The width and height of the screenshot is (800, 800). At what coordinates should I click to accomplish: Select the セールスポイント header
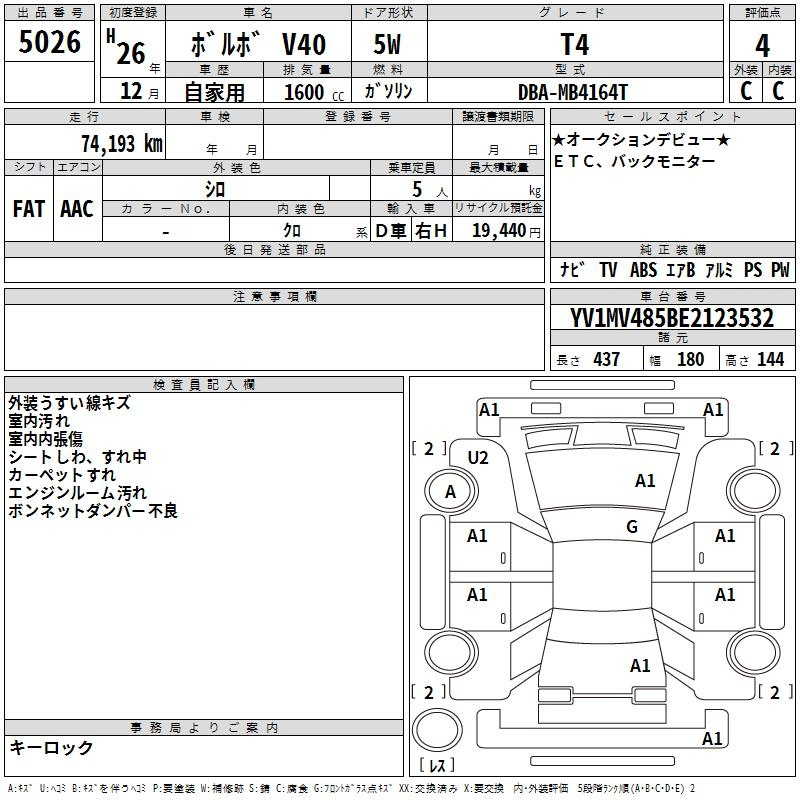(672, 116)
